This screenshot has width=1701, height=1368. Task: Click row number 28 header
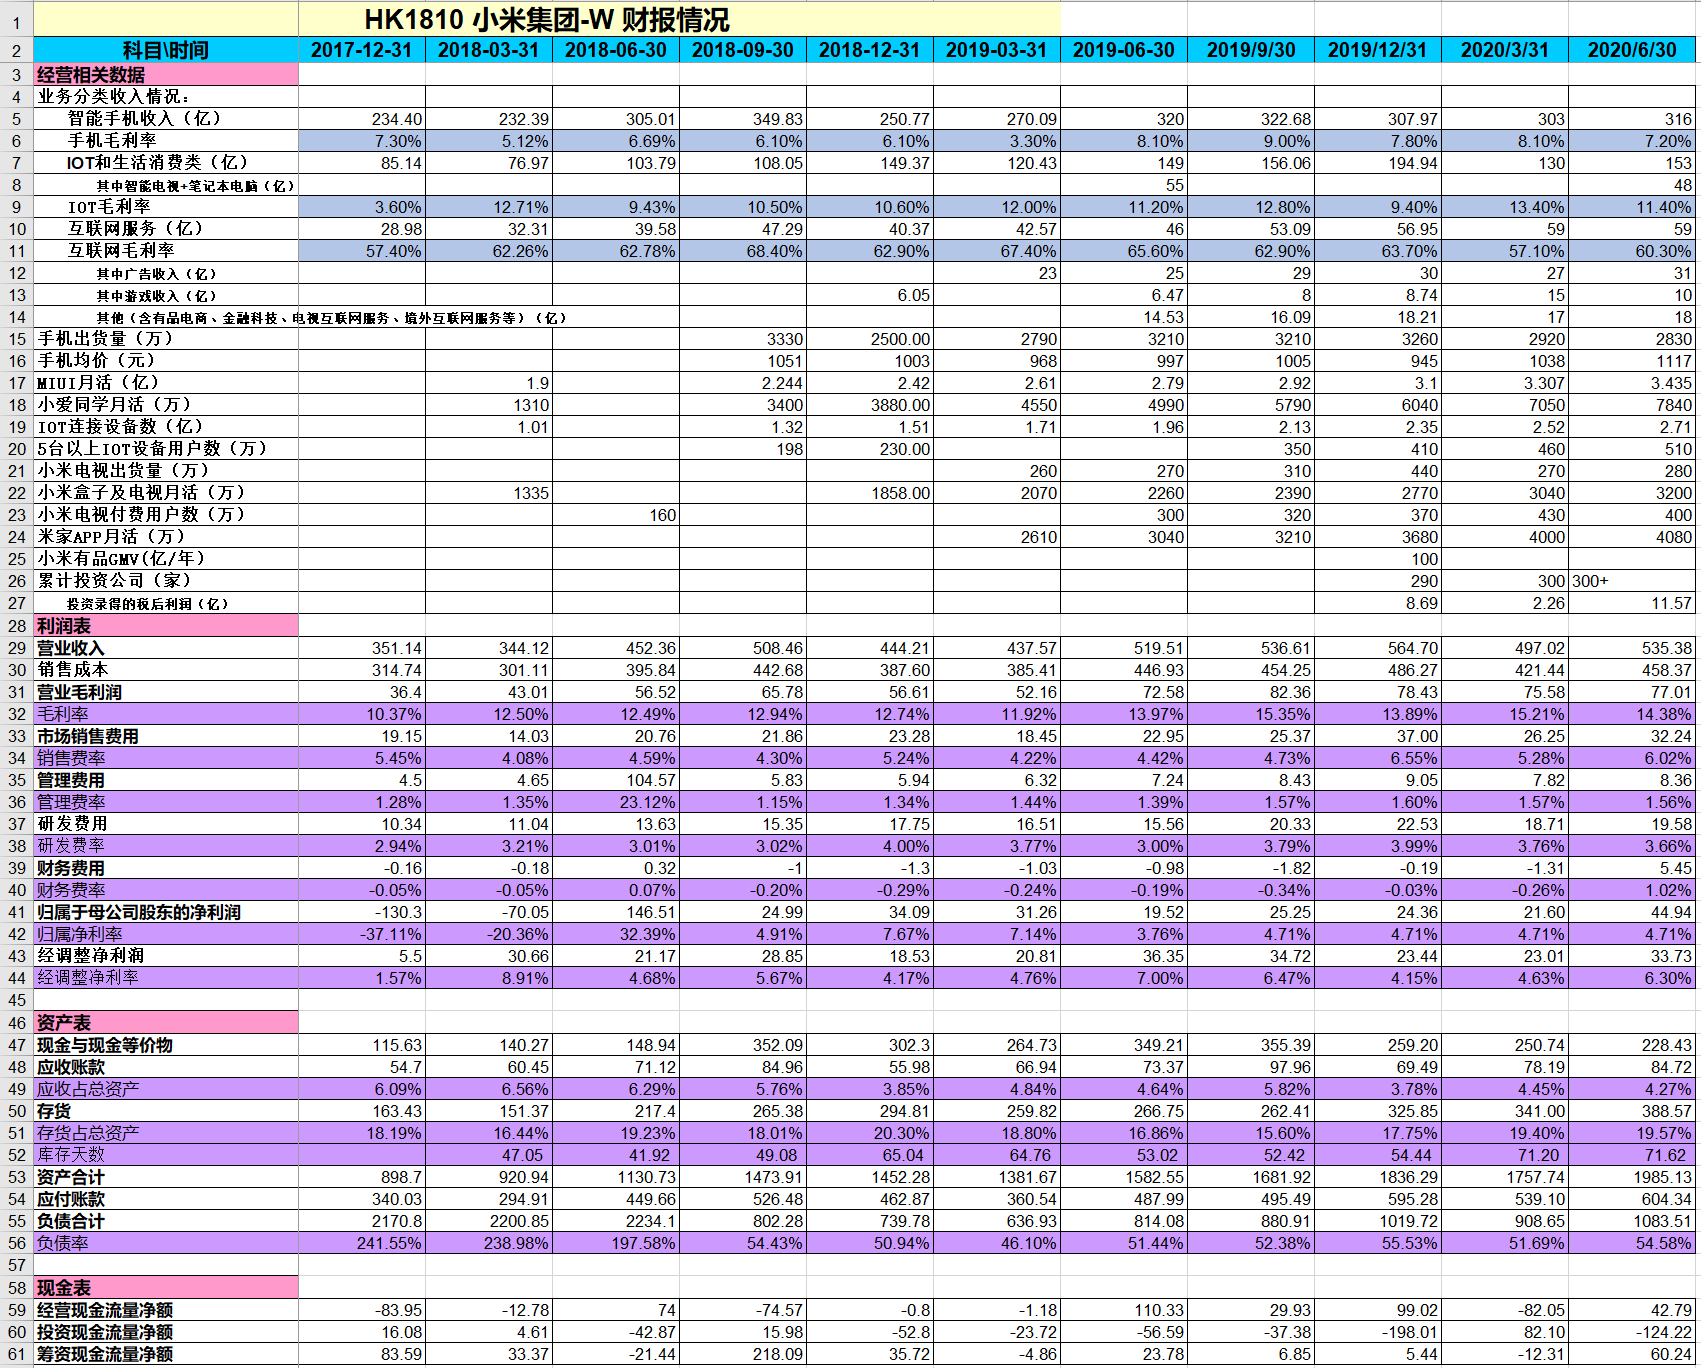[17, 626]
